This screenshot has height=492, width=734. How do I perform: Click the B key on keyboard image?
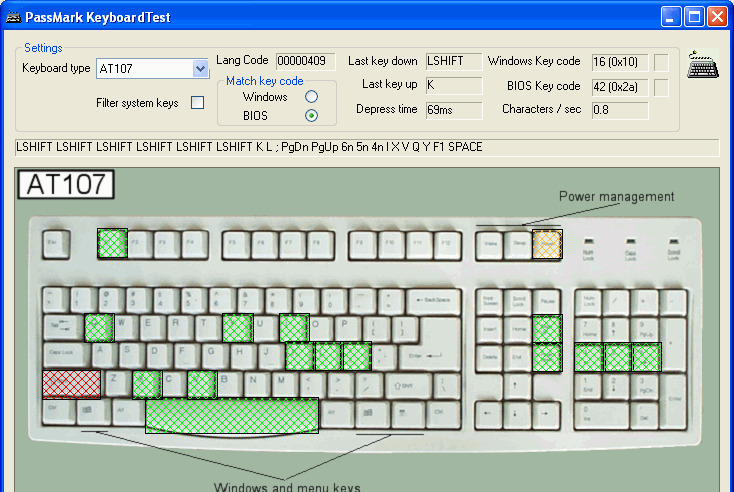click(229, 384)
